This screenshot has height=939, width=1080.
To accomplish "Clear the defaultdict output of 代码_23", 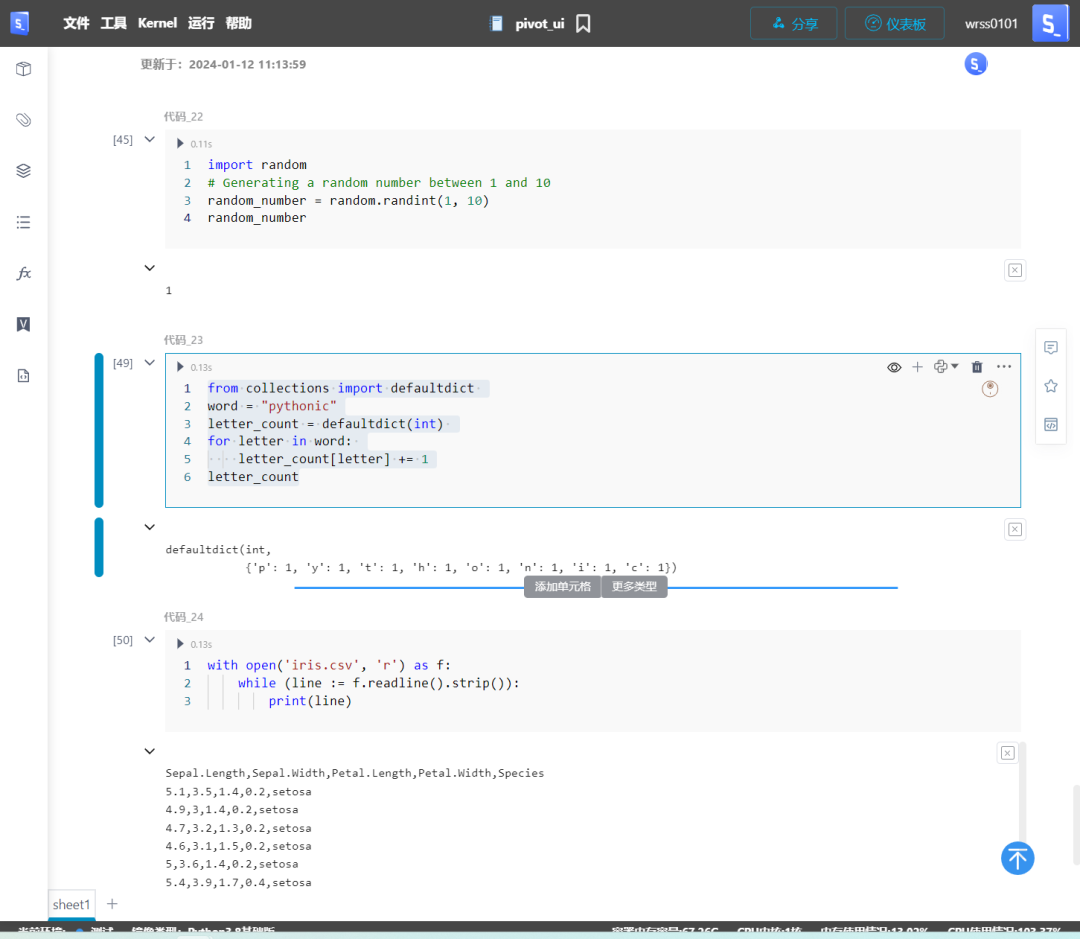I will point(1015,529).
